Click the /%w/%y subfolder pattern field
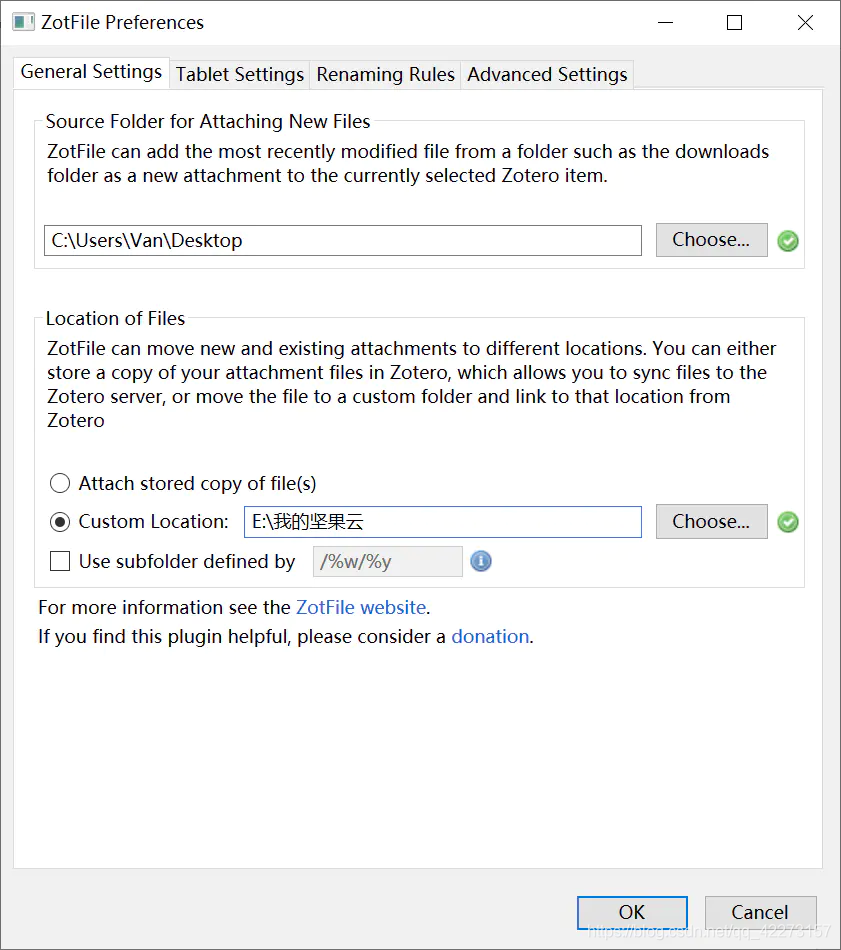Screen dimensions: 841x950 tap(388, 562)
